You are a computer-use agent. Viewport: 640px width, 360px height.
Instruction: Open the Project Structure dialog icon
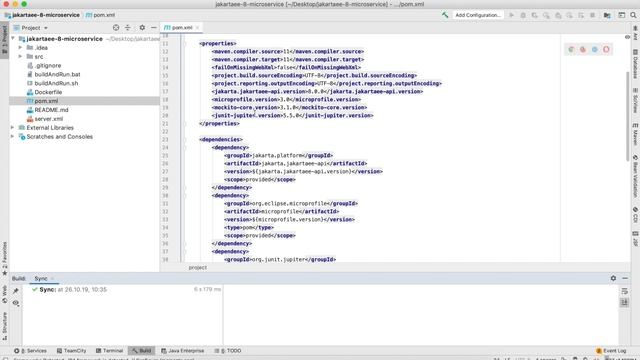tap(607, 15)
